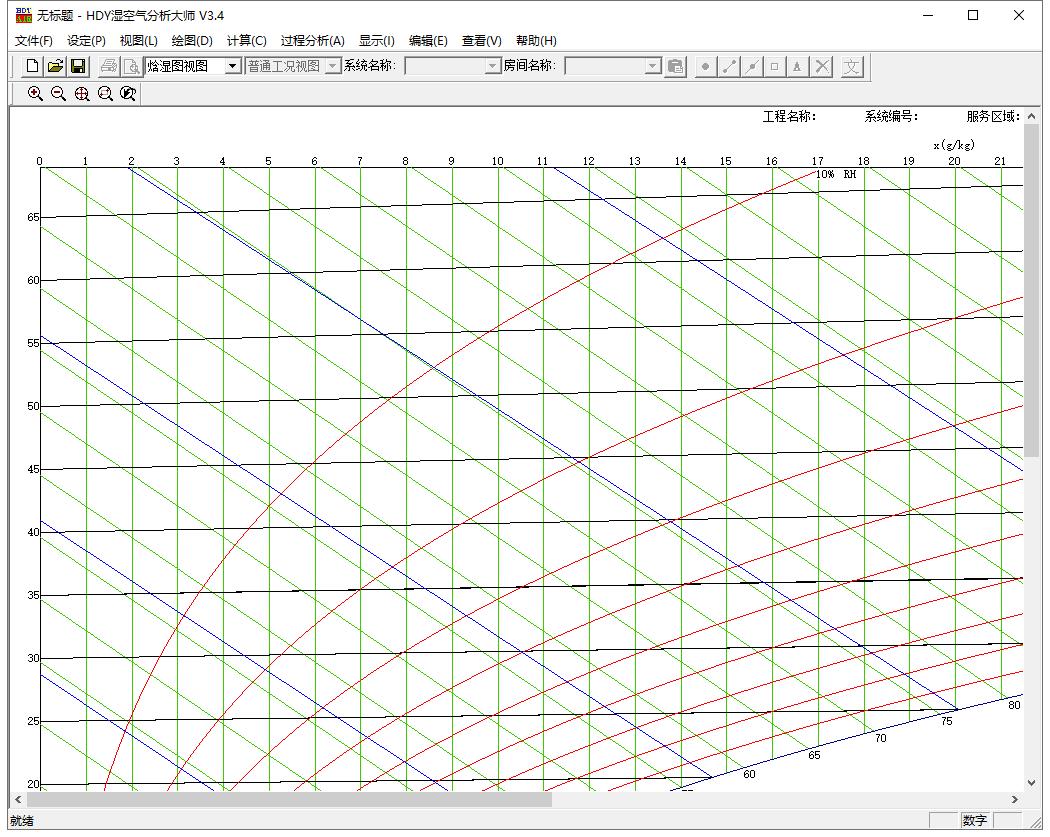This screenshot has width=1050, height=837.
Task: Open the 帮助(H) menu
Action: pos(536,41)
